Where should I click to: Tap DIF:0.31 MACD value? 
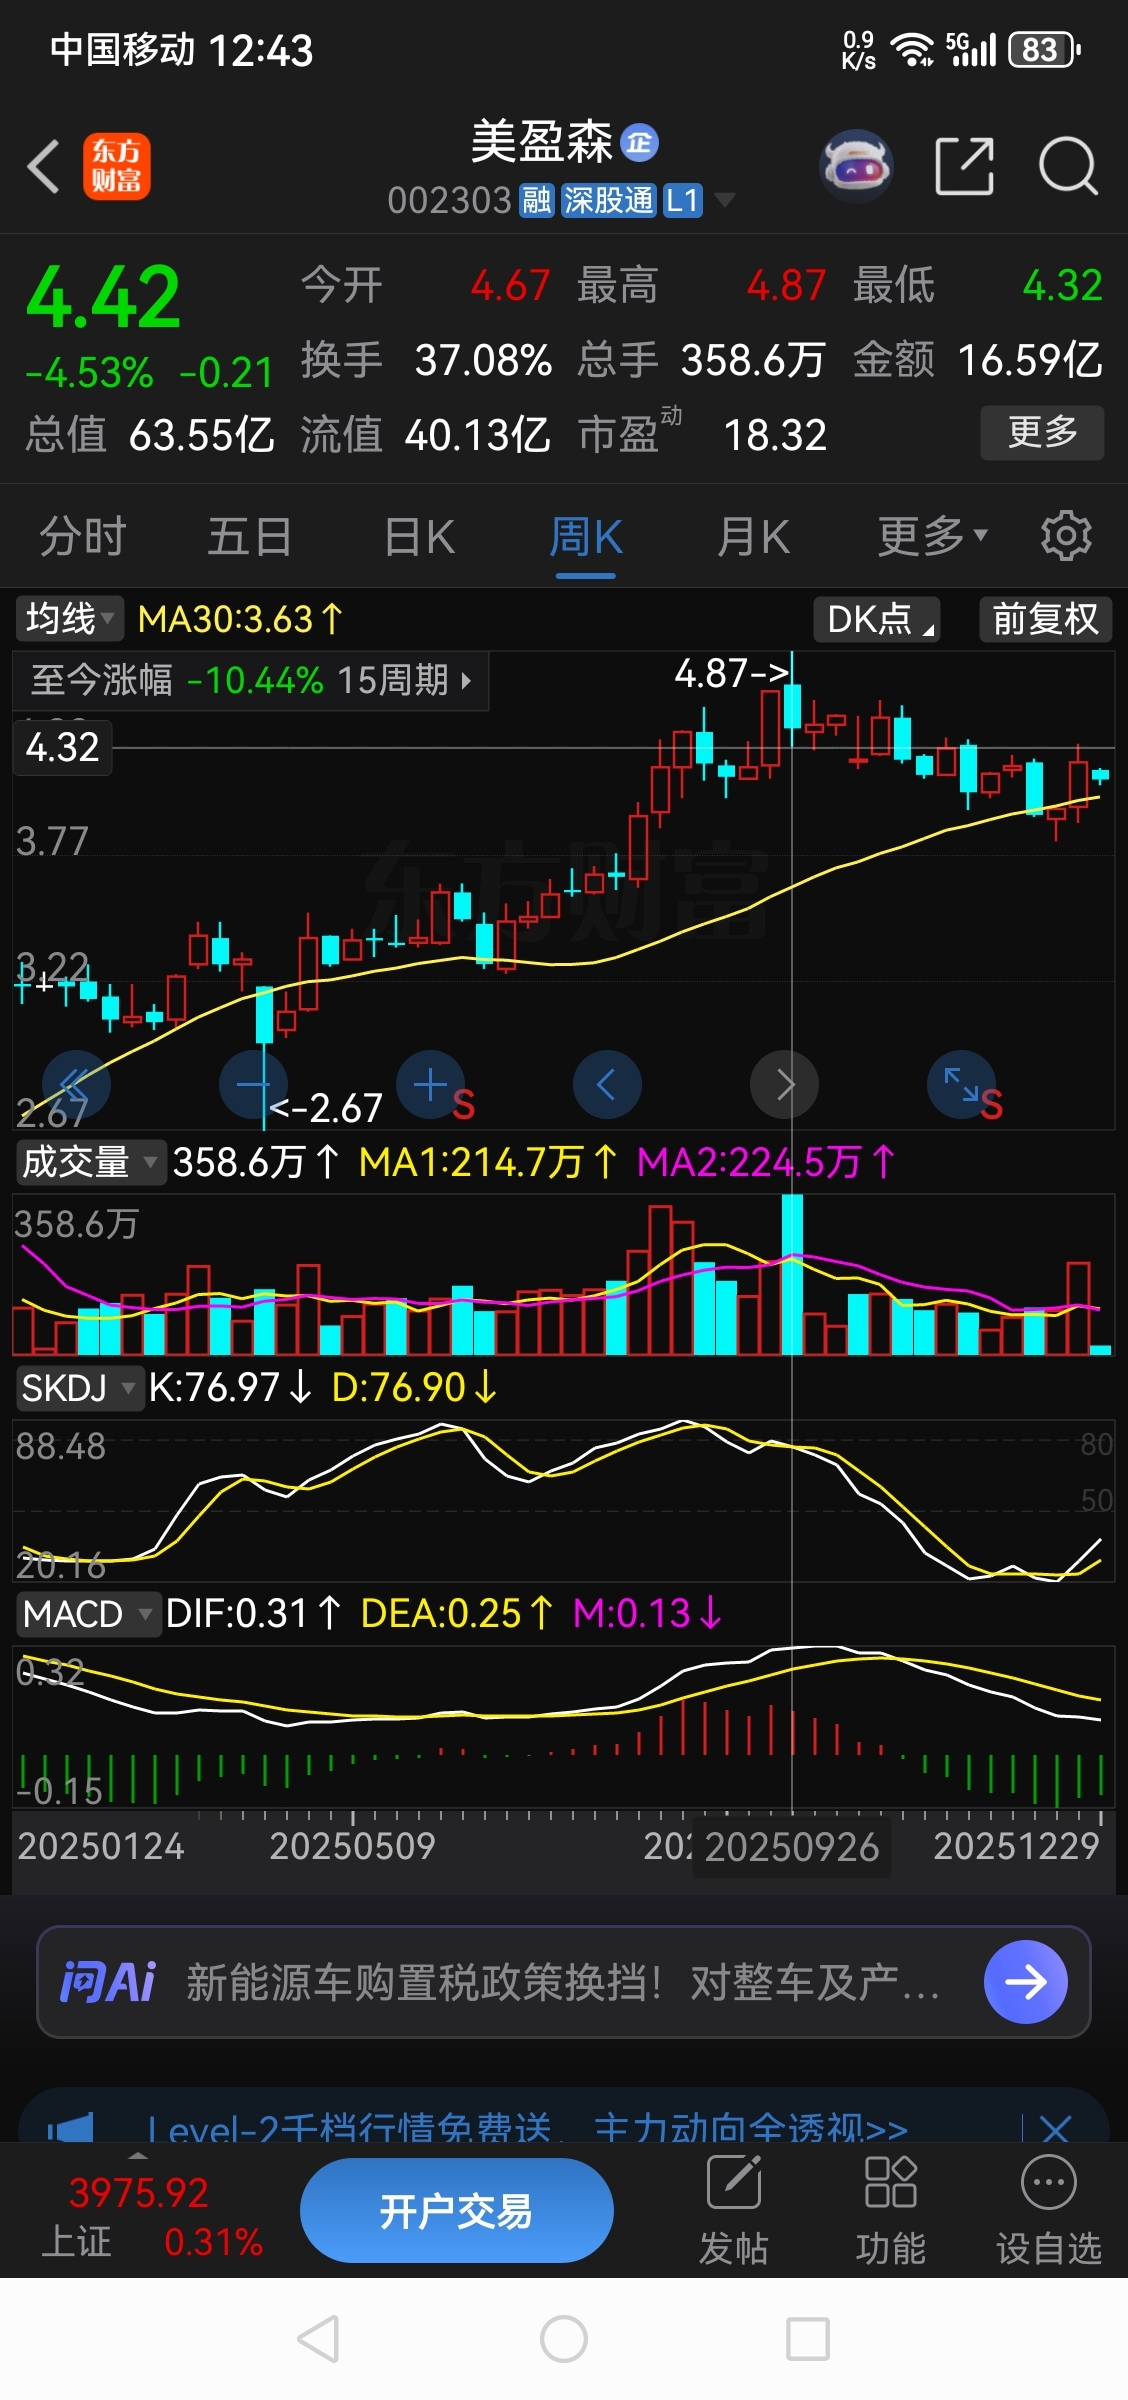tap(253, 1613)
